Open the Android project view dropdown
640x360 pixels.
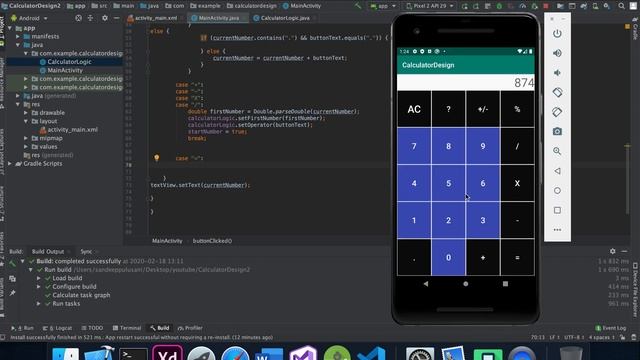pyautogui.click(x=29, y=18)
